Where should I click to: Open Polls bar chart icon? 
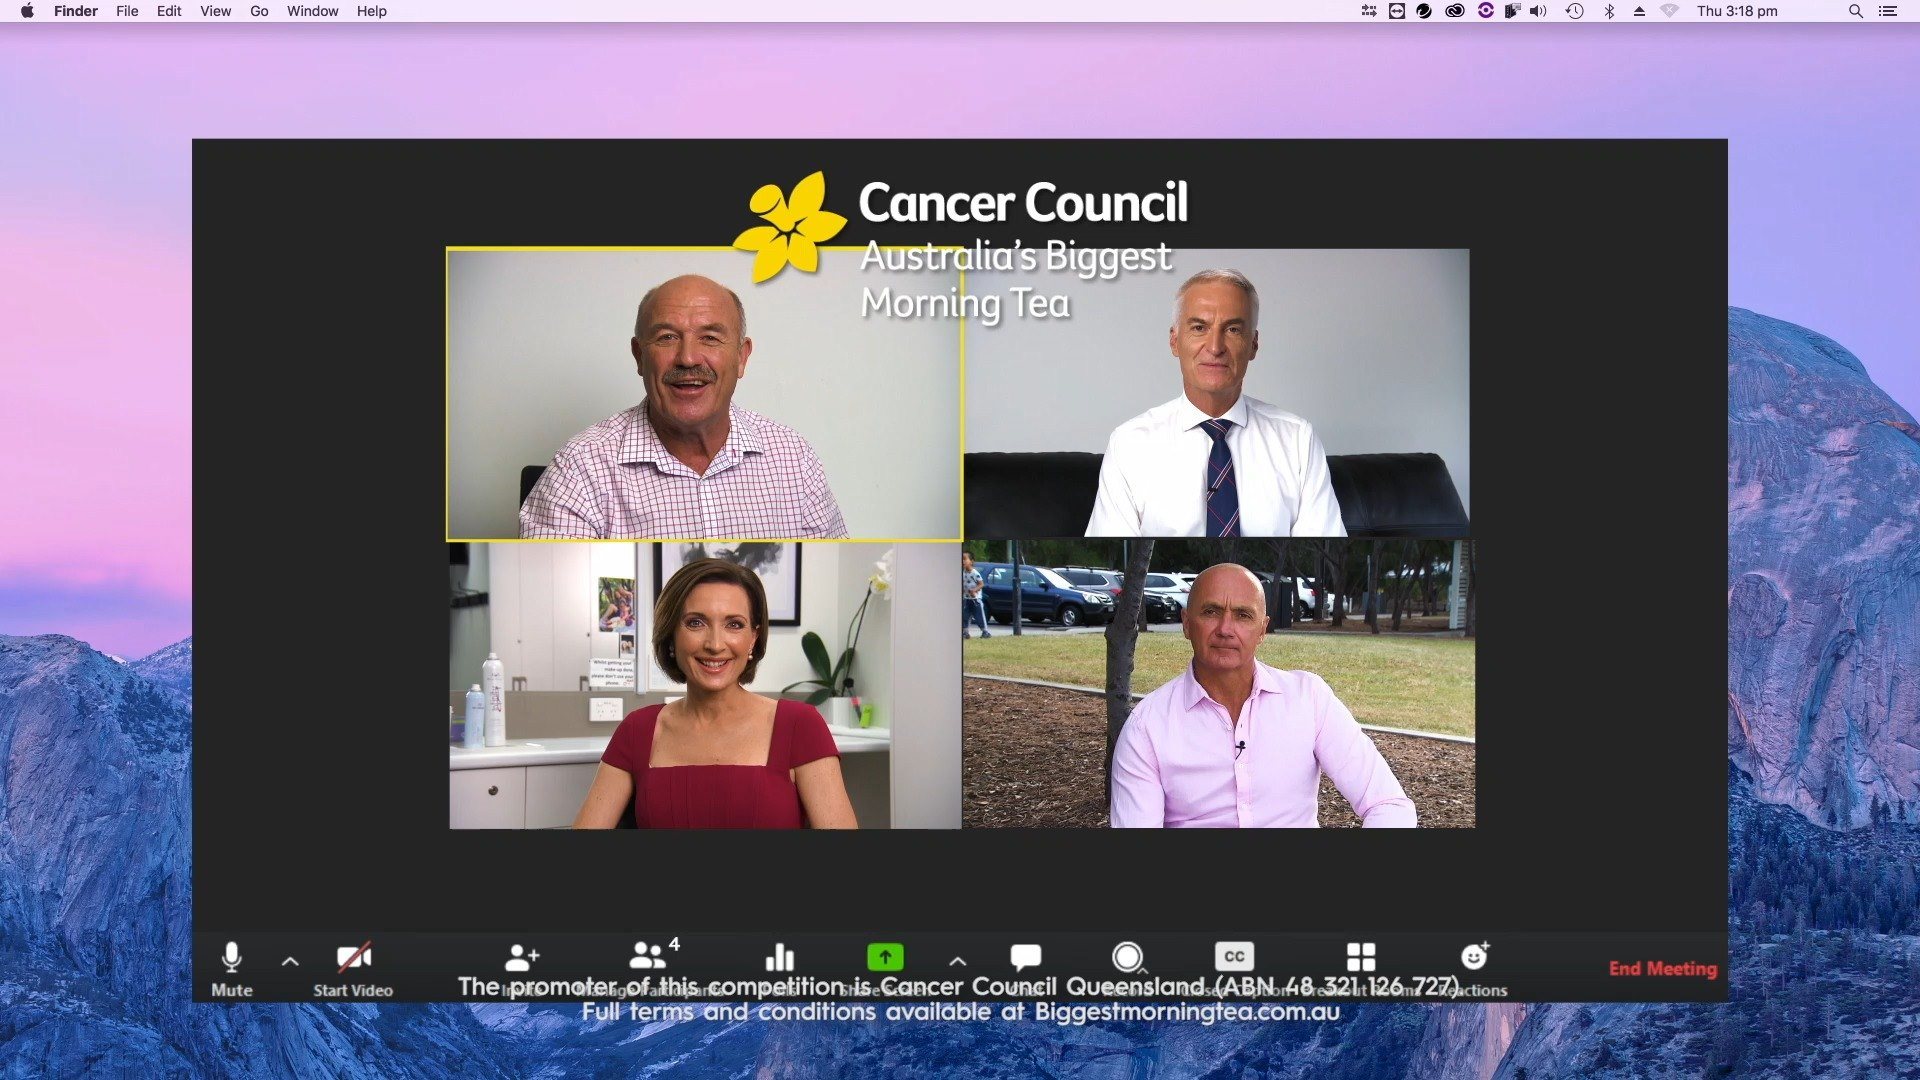[780, 958]
